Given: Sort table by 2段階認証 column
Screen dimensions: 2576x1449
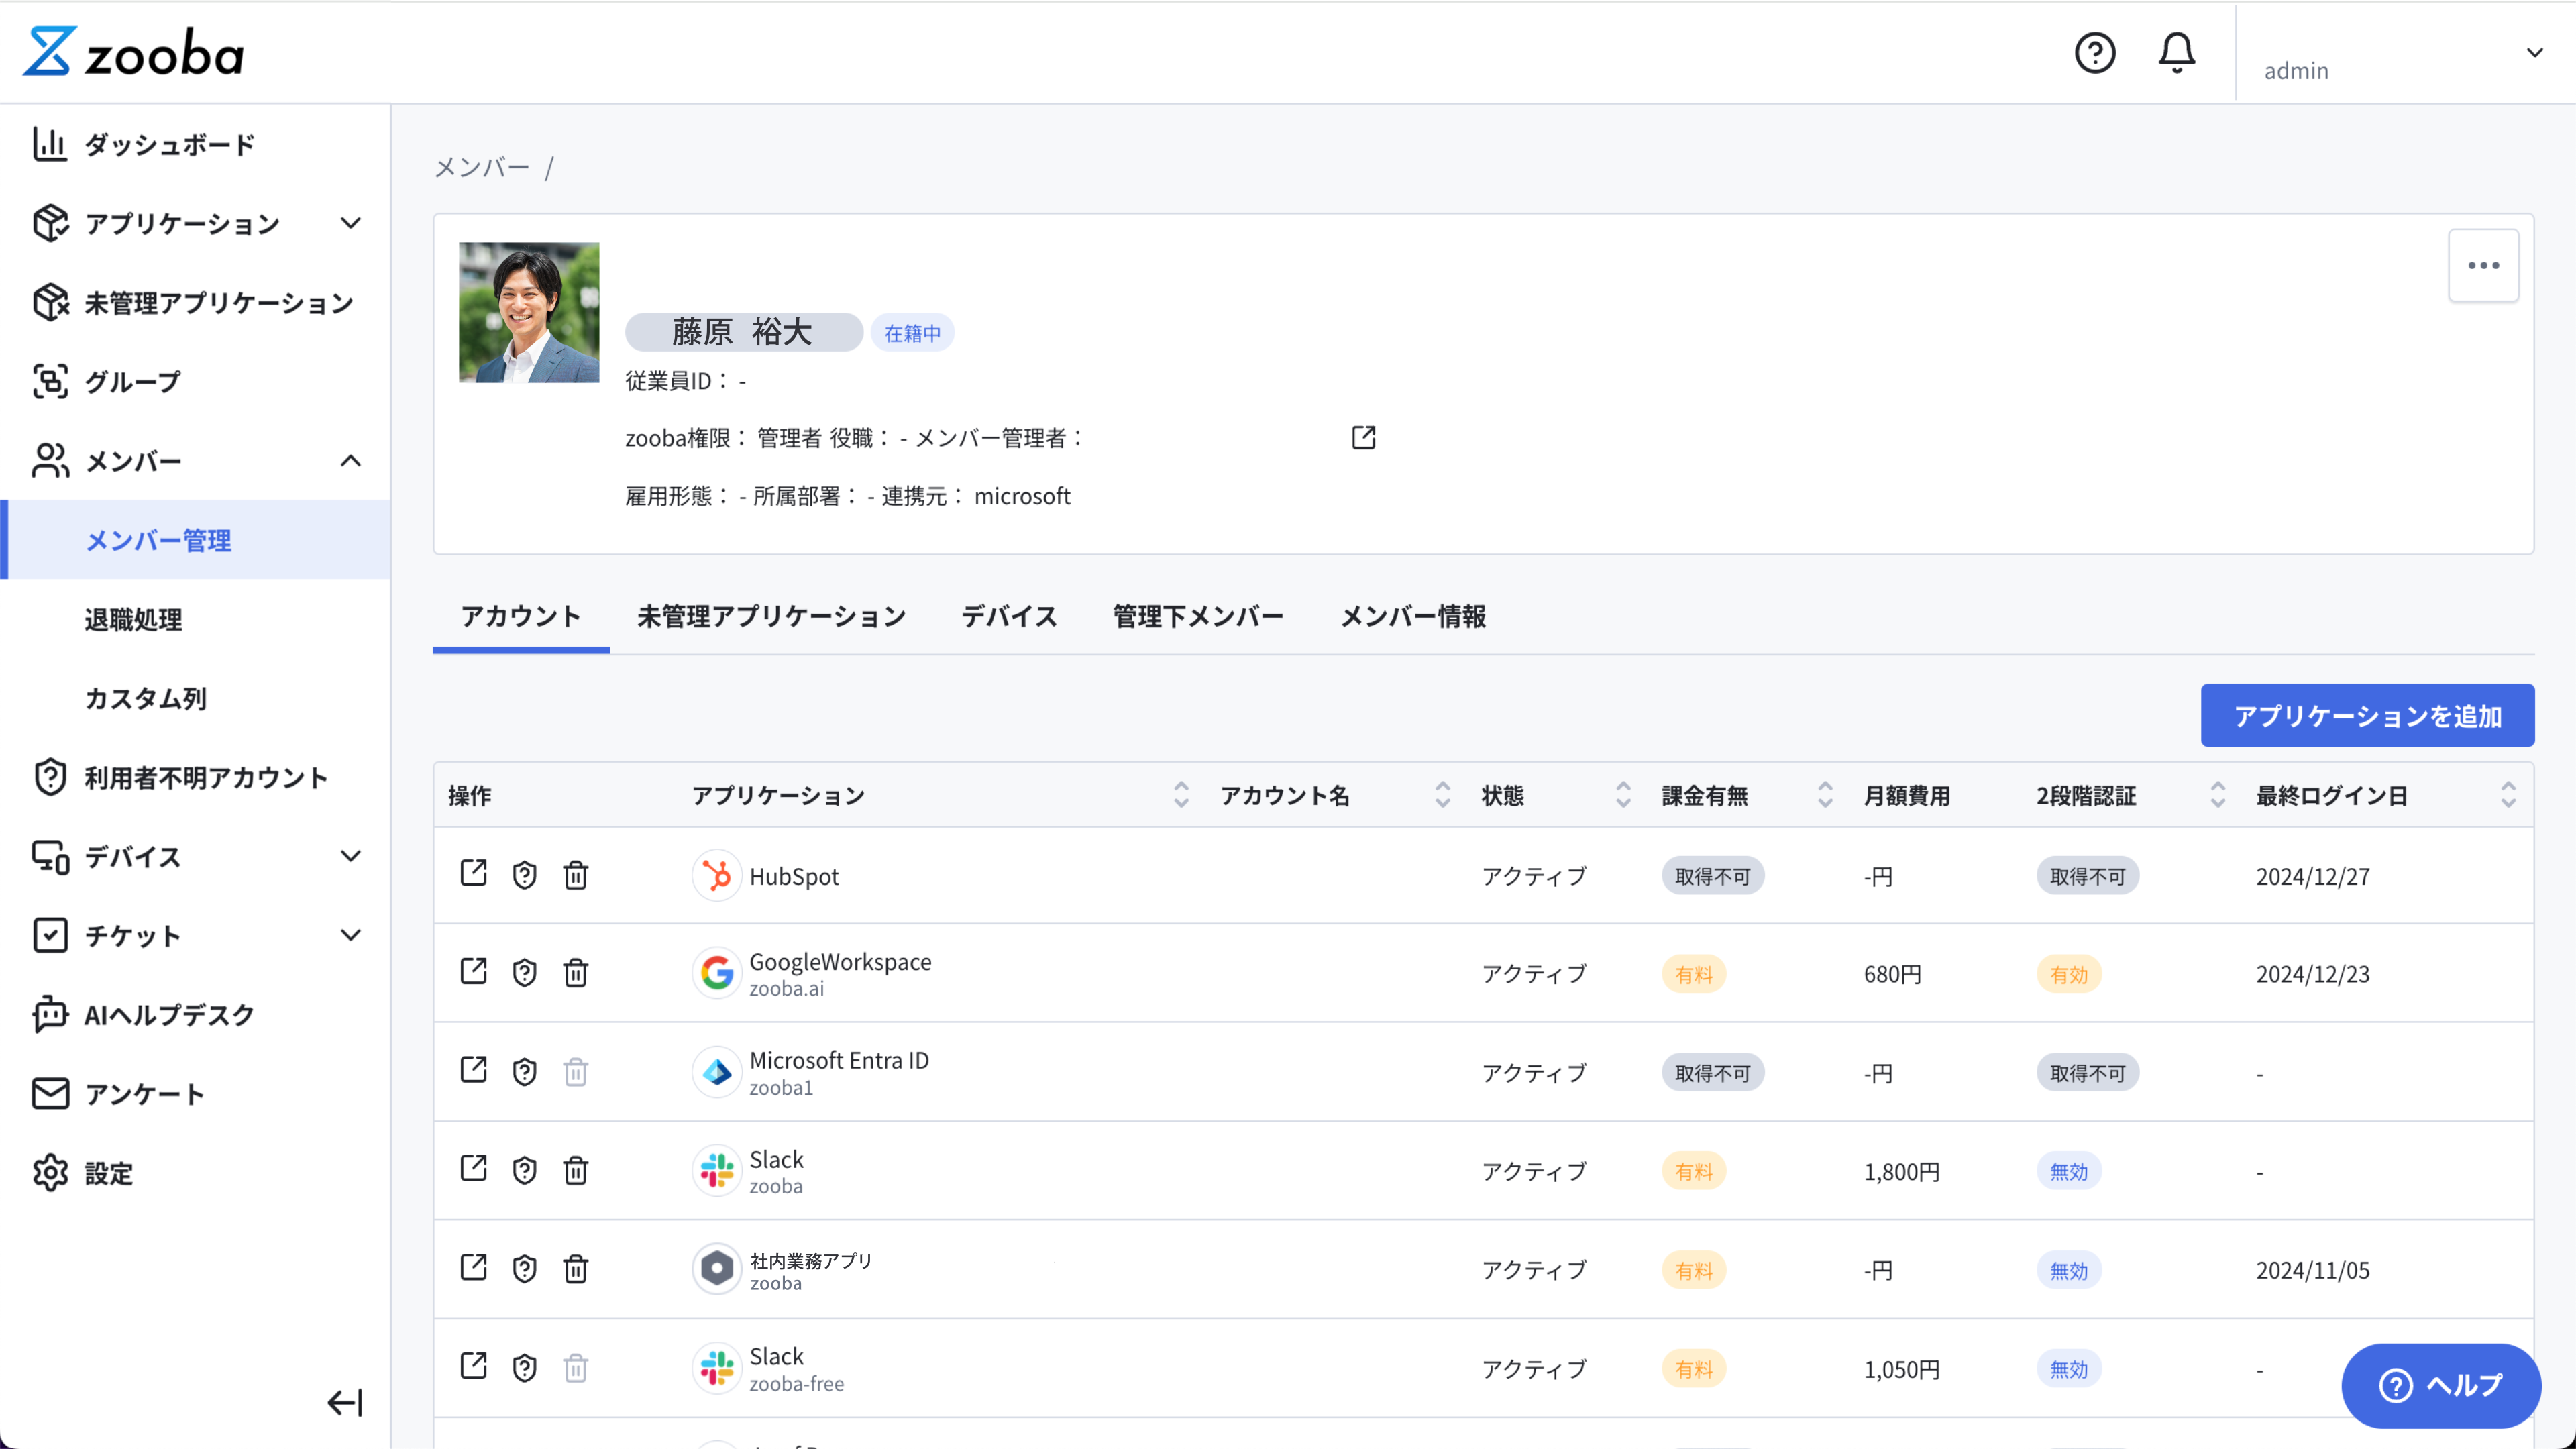Looking at the screenshot, I should (2217, 794).
